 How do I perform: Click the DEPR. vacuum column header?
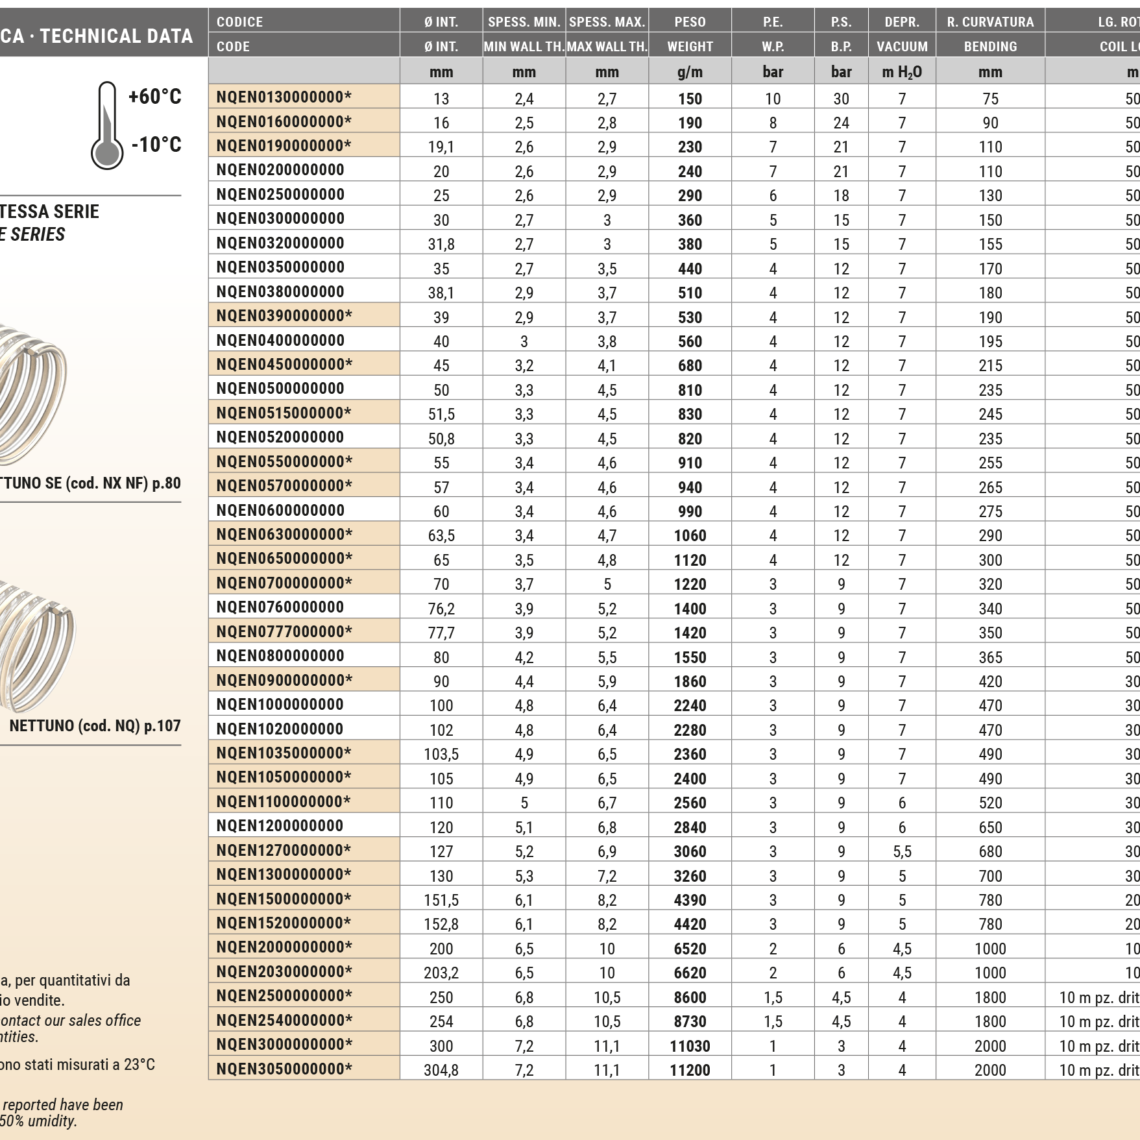pos(901,21)
